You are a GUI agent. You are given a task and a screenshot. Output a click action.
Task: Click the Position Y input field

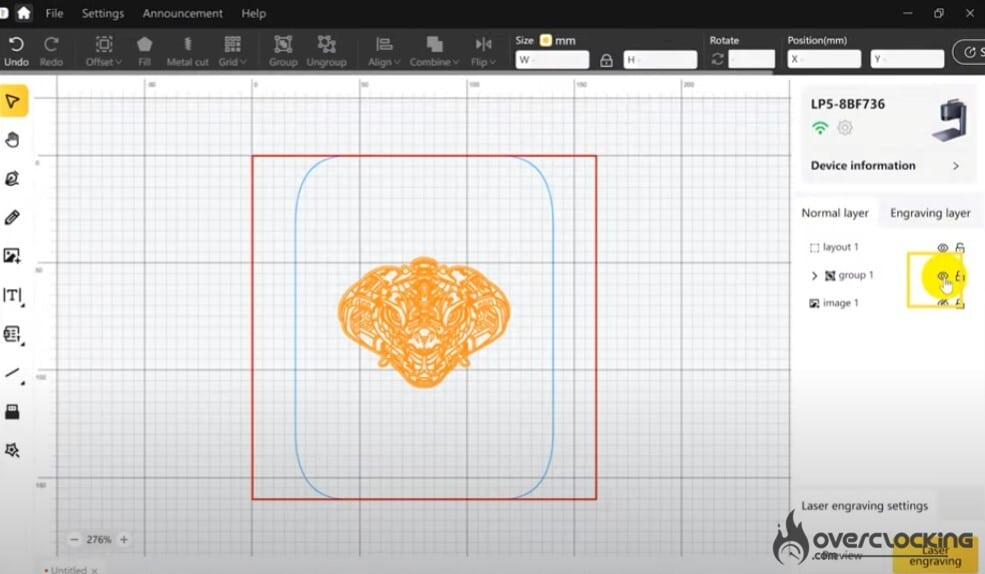[907, 60]
